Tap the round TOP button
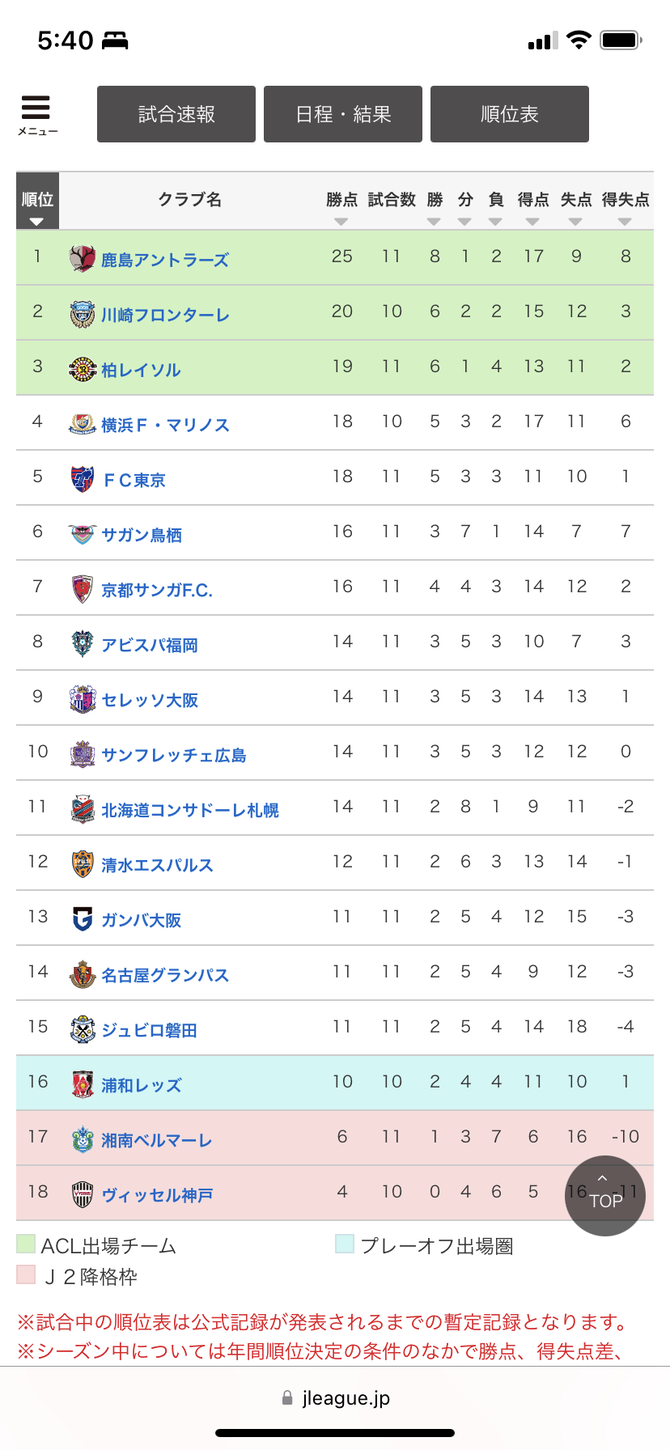This screenshot has height=1450, width=670. [605, 1196]
